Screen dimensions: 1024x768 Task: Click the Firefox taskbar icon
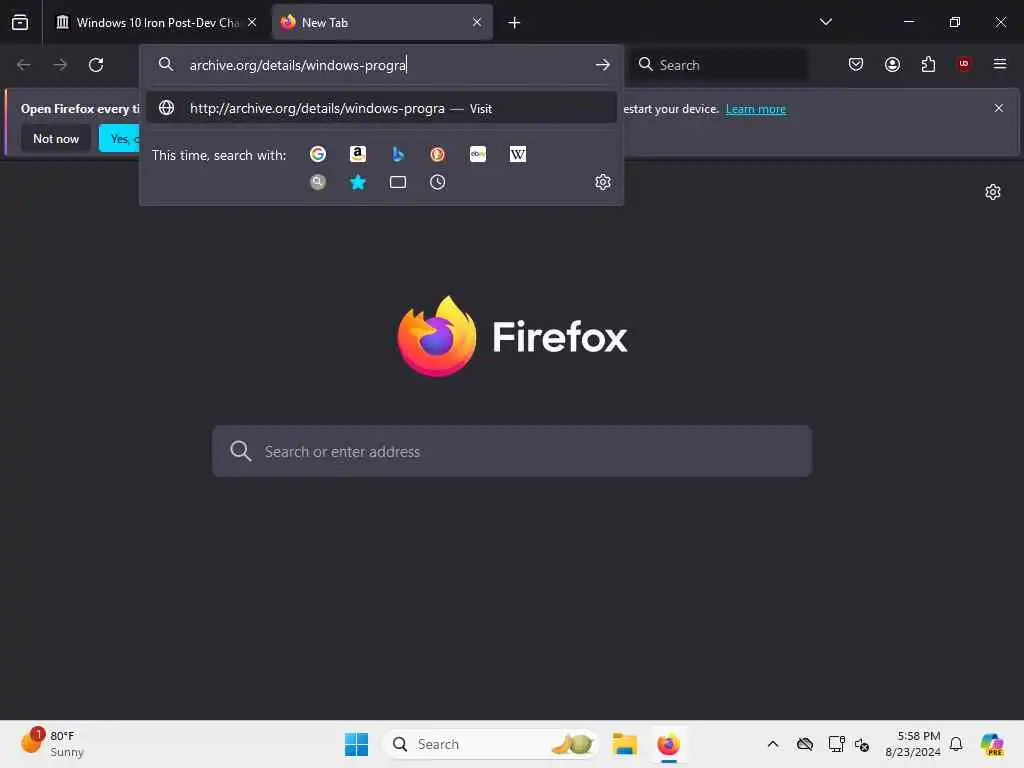(x=668, y=744)
